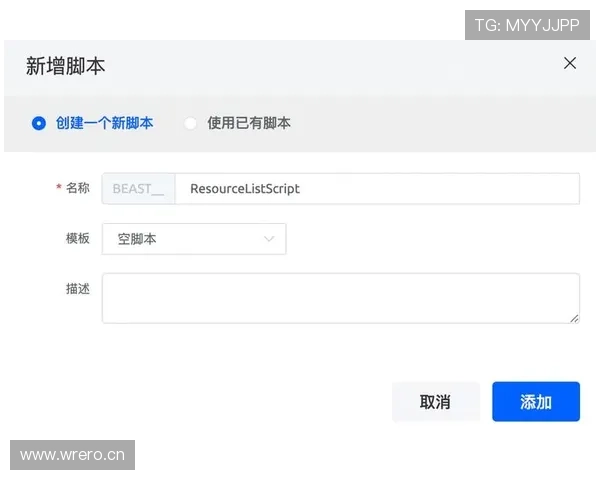
Task: Click the 描述 description text area
Action: click(341, 298)
